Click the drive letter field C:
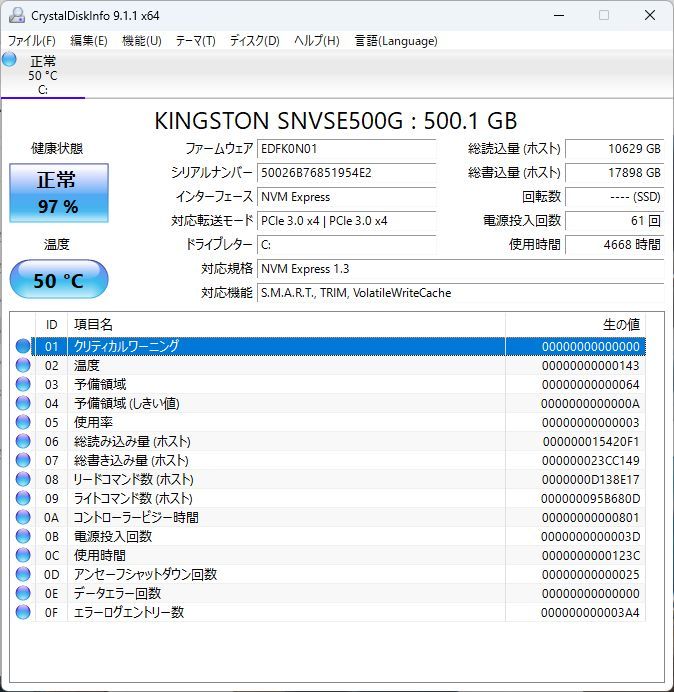Screen dimensions: 674x692 pos(346,244)
